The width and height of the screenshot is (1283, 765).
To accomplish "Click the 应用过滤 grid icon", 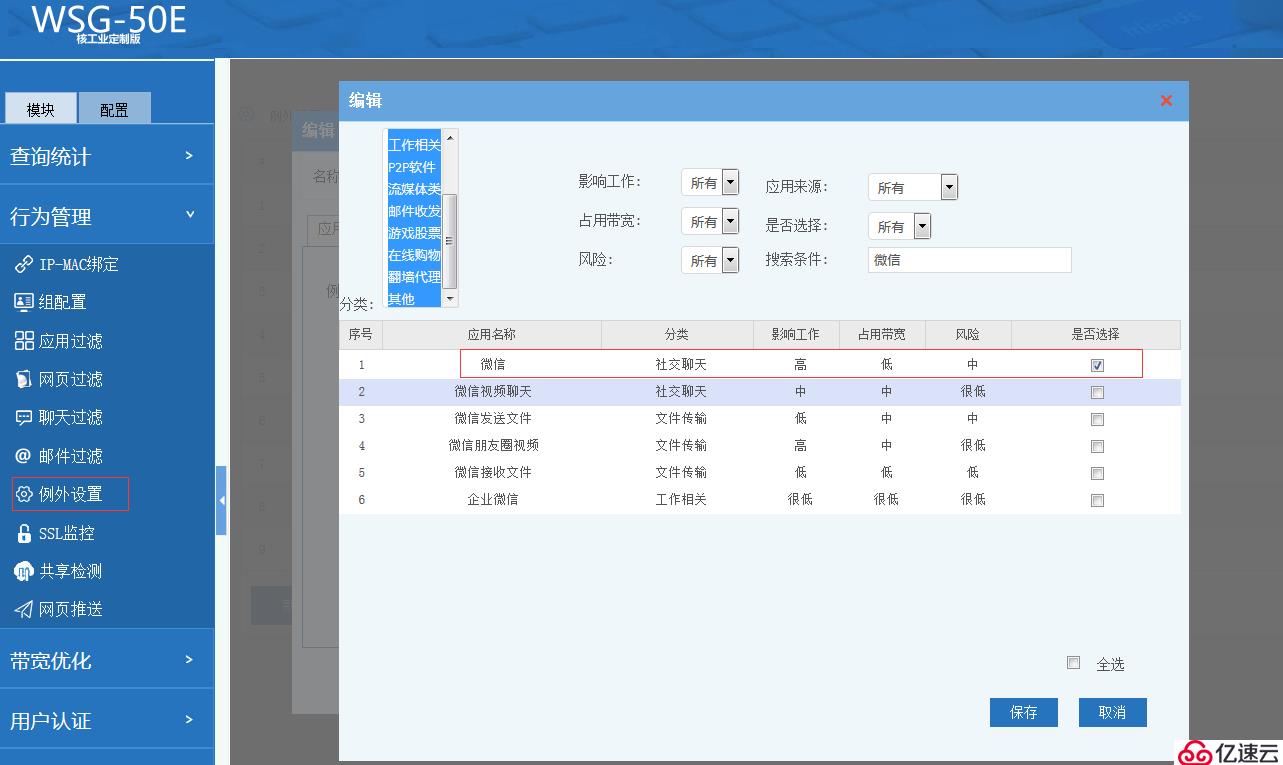I will 24,341.
